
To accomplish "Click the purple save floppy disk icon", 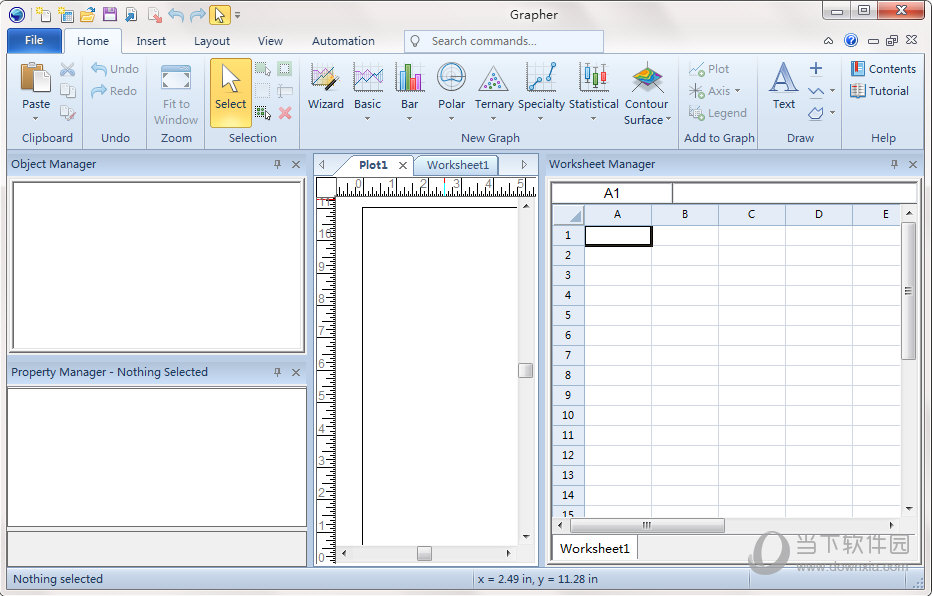I will 109,14.
